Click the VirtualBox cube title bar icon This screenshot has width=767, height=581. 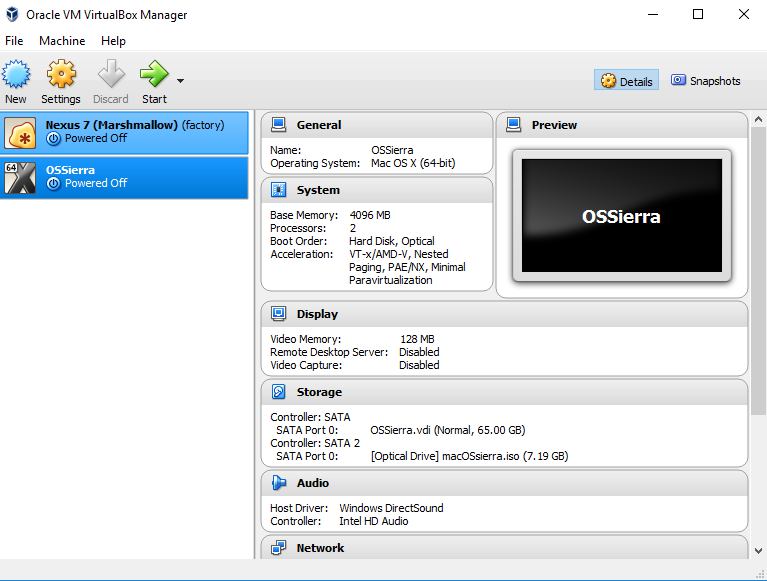pyautogui.click(x=12, y=14)
